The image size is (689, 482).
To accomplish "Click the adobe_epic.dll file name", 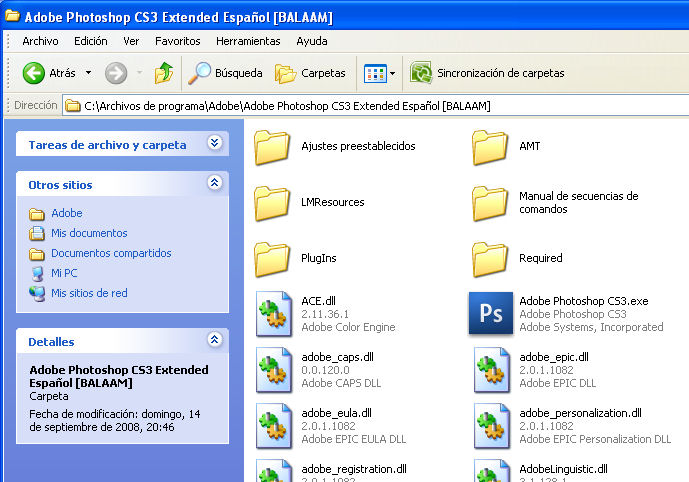I will click(x=554, y=357).
